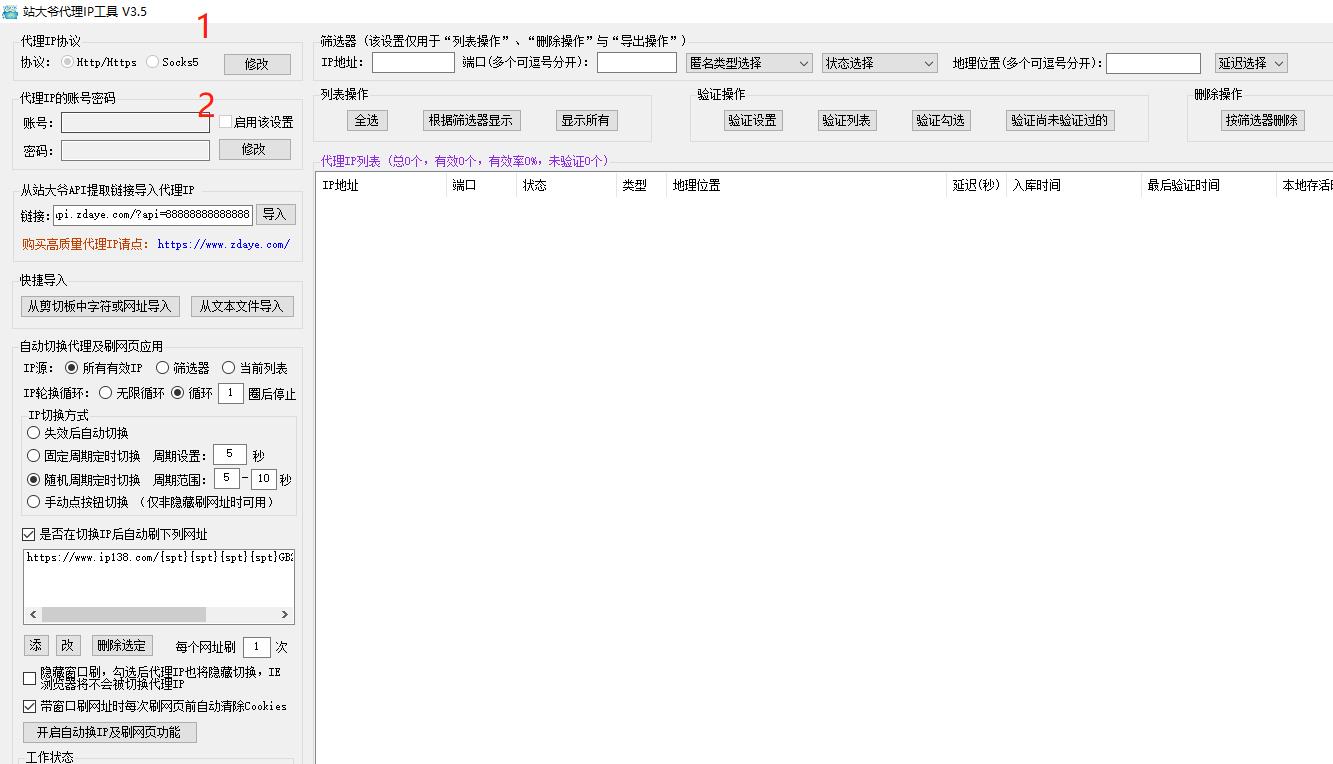Select the Socks5 protocol option

[x=153, y=61]
